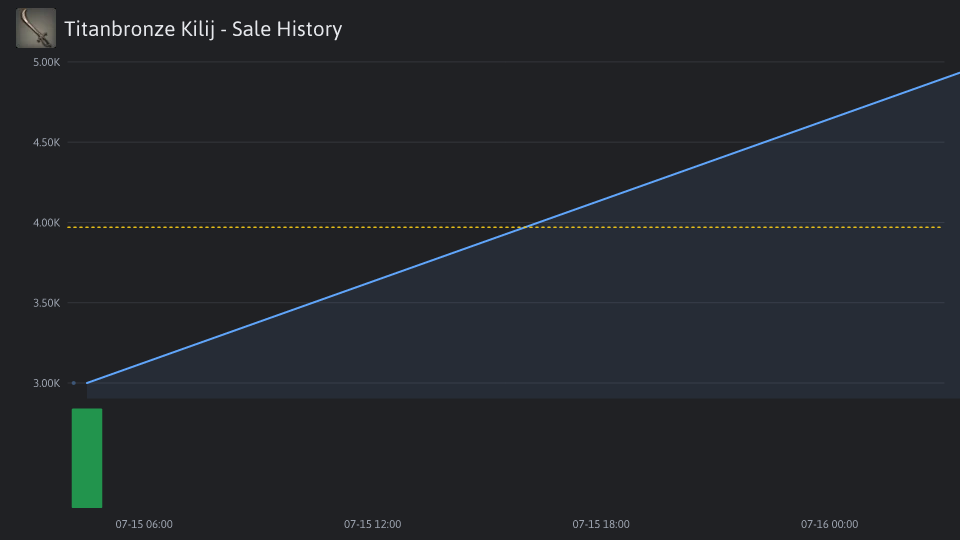The height and width of the screenshot is (540, 960).
Task: Click the 4.00K y-axis label
Action: coord(47,223)
